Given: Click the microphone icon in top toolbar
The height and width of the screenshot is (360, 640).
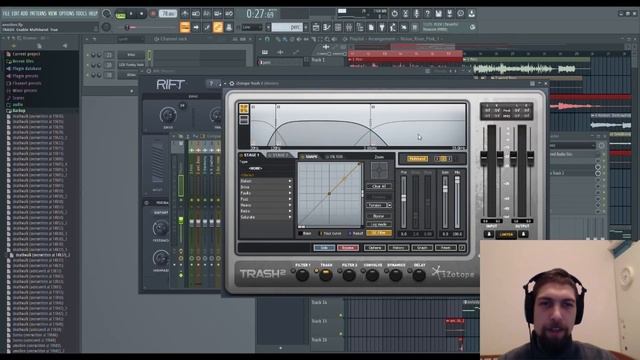Looking at the screenshot, I should pyautogui.click(x=416, y=14).
